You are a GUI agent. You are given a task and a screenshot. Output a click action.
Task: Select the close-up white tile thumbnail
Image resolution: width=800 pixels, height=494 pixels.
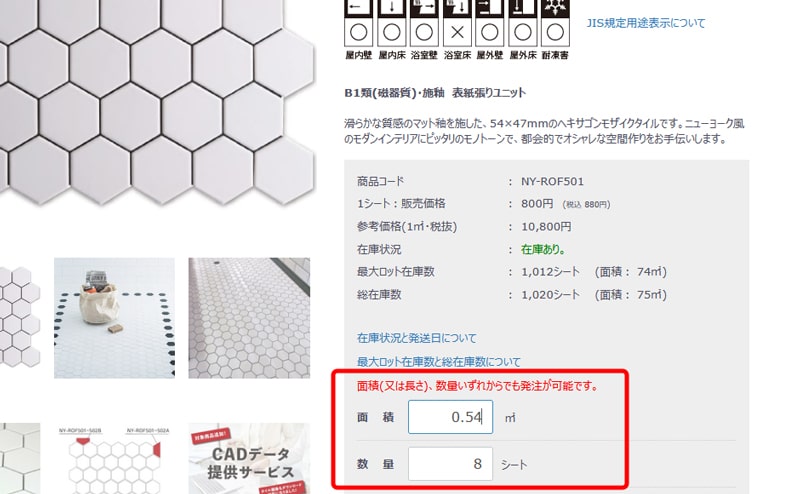point(20,458)
